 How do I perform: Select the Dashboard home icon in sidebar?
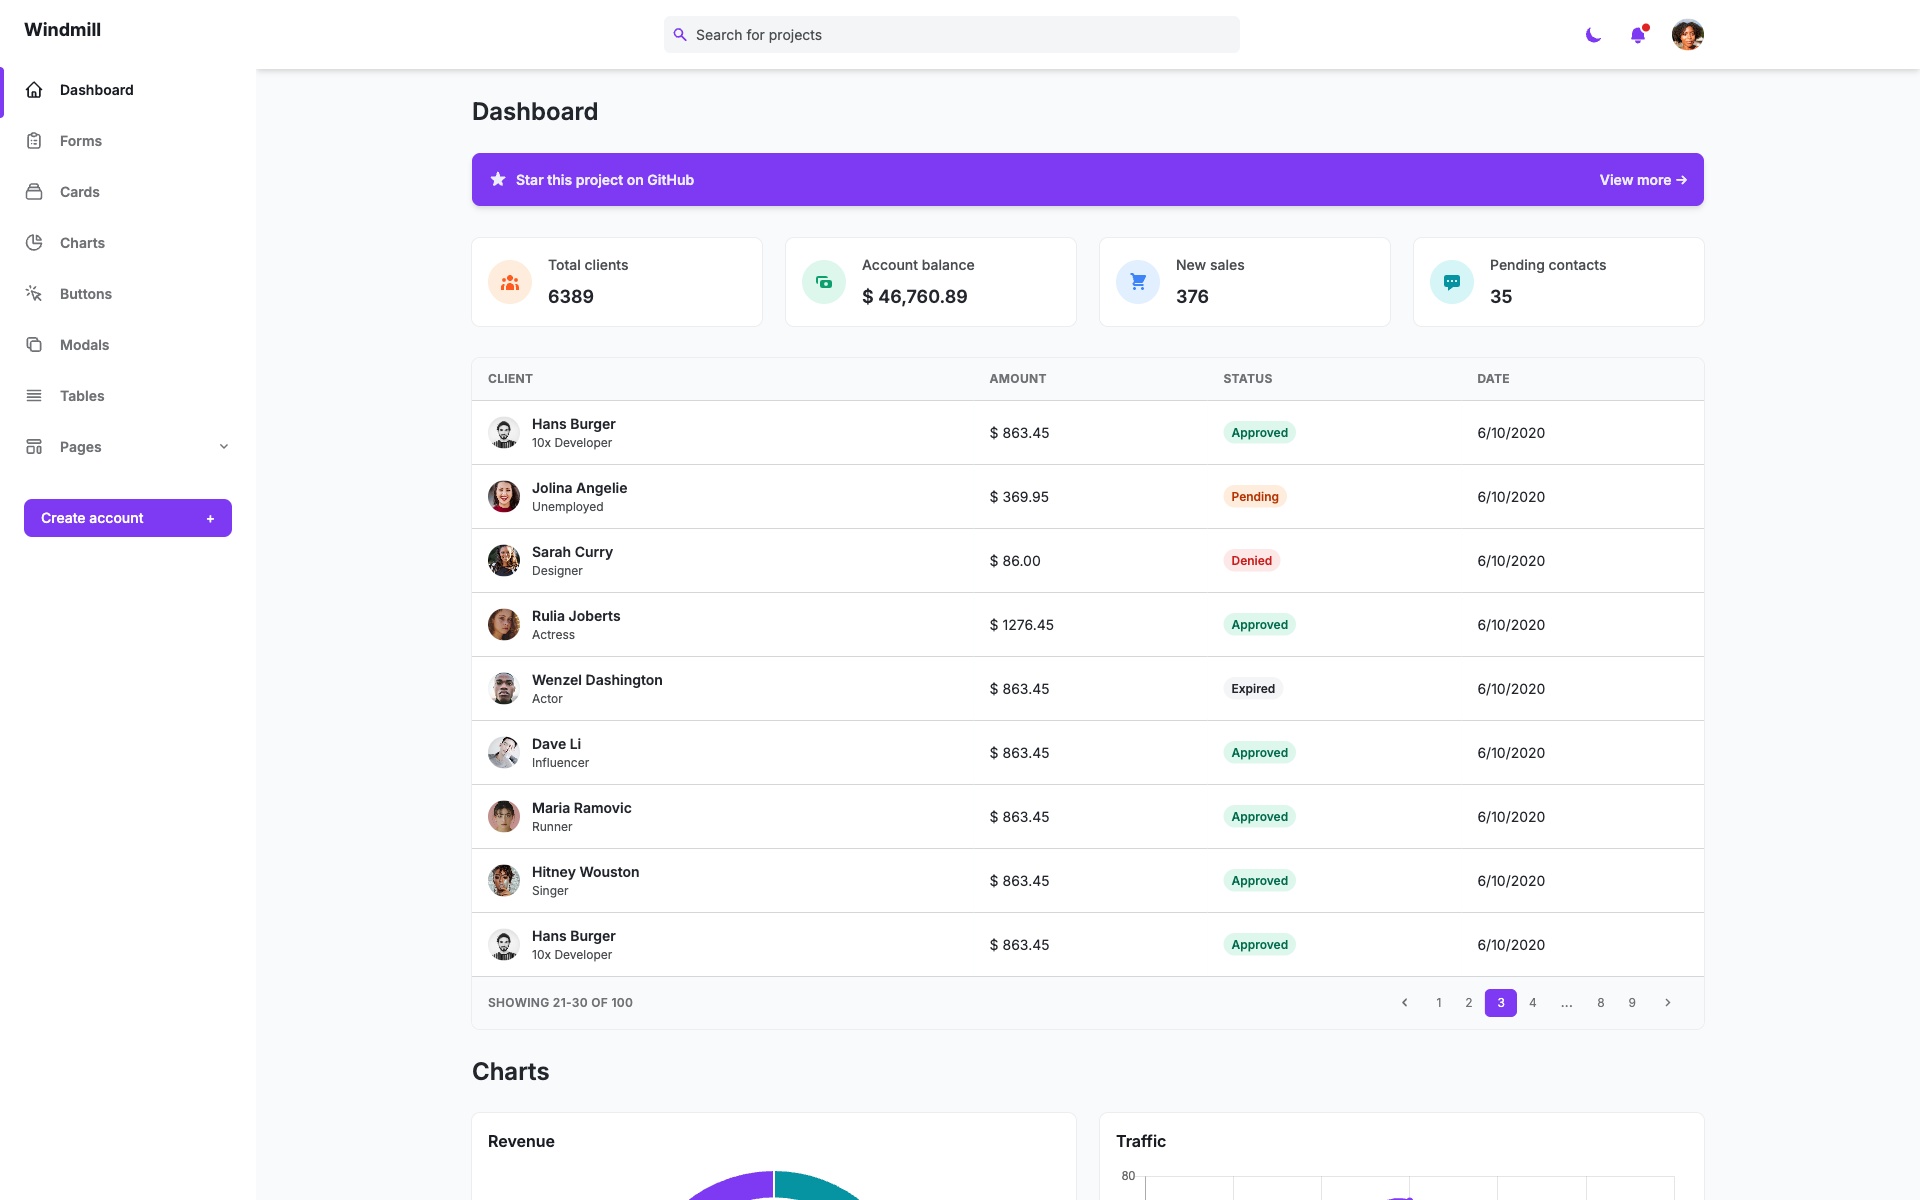coord(35,90)
